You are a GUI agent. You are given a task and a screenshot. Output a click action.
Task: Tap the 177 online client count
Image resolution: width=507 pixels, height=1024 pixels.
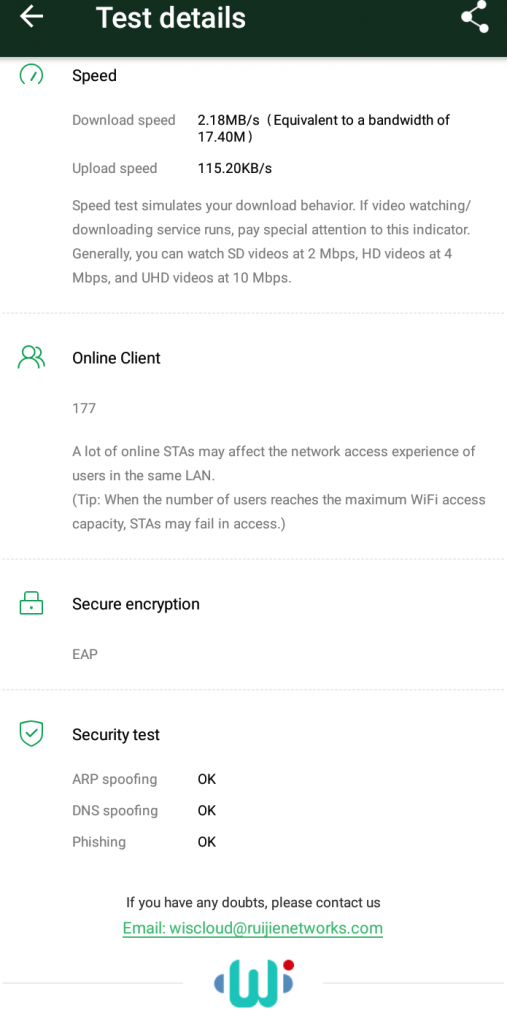coord(84,408)
